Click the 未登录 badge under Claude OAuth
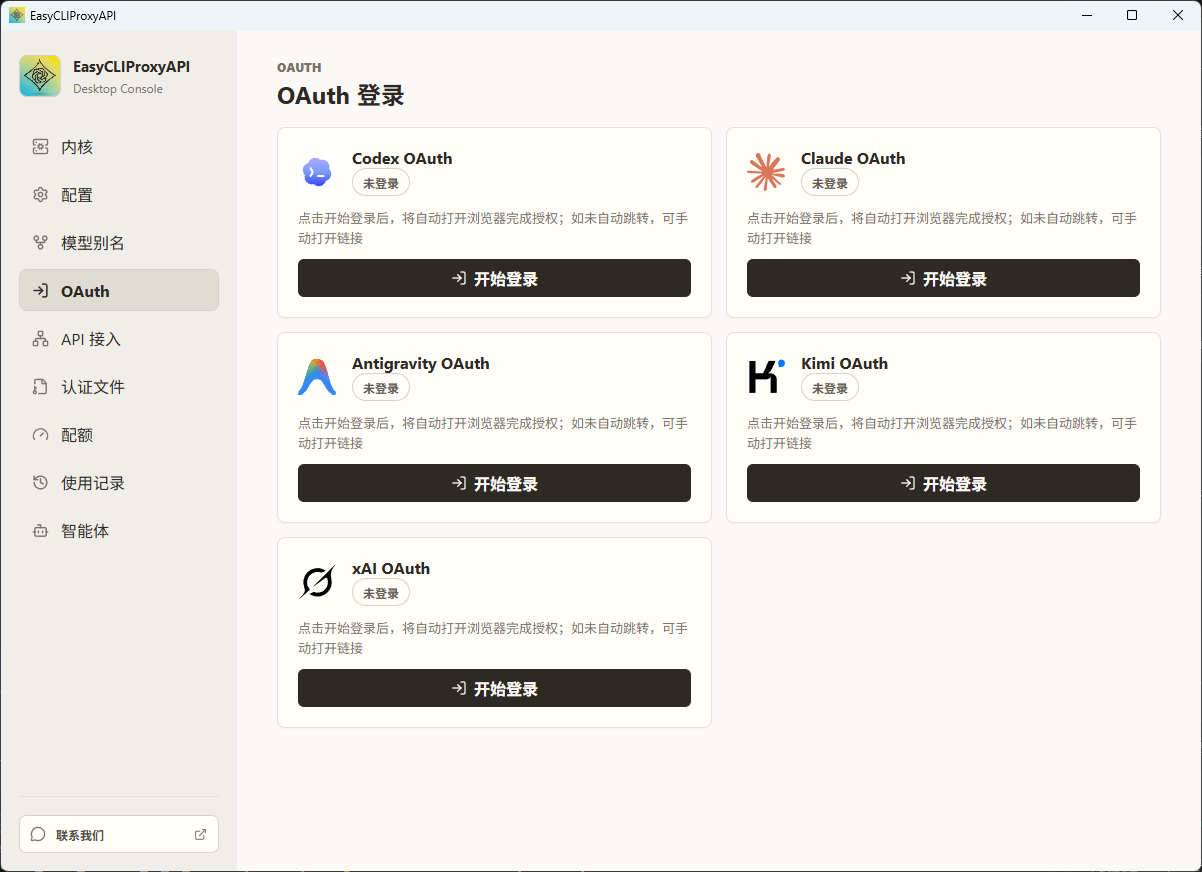 pyautogui.click(x=830, y=183)
